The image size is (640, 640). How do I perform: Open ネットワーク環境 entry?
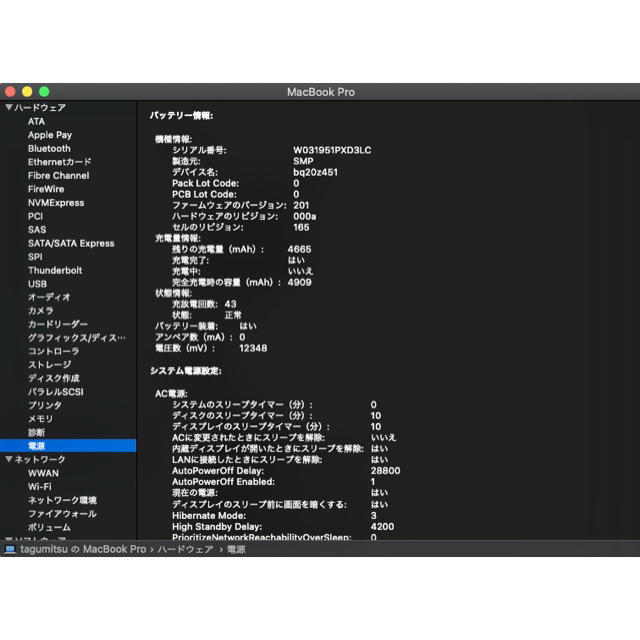[62, 500]
